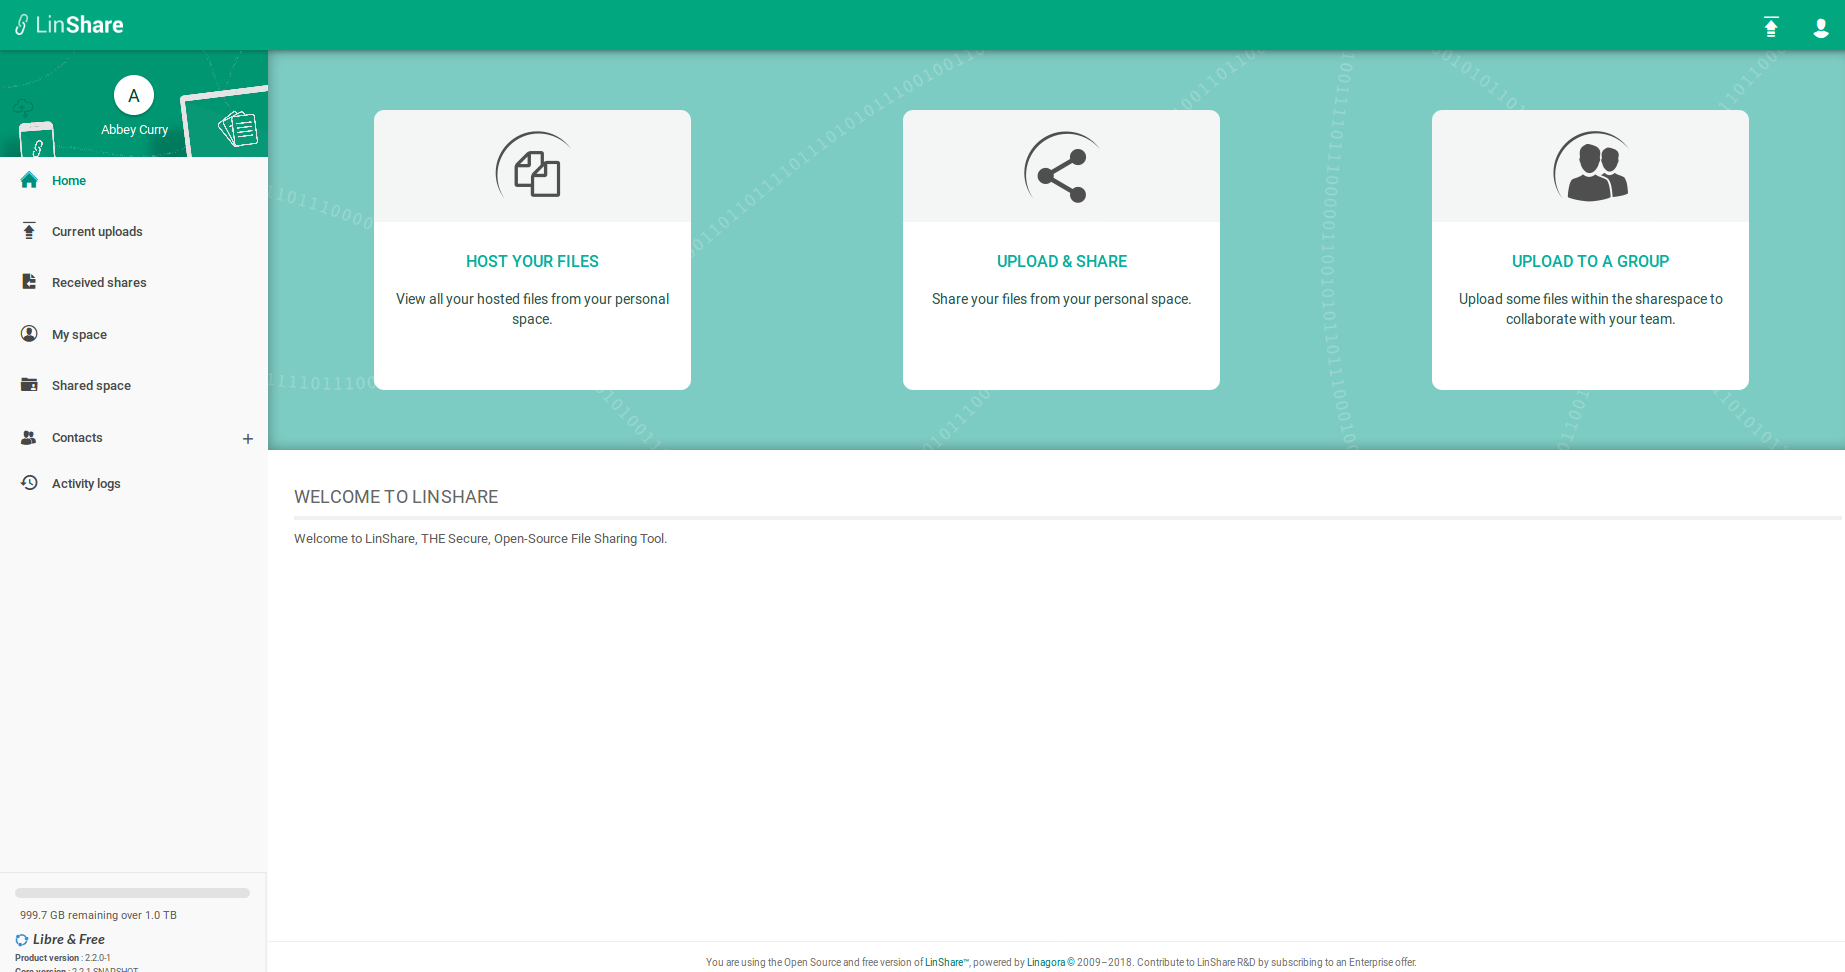Viewport: 1845px width, 972px height.
Task: Click the LinShare logo in the header
Action: pos(69,25)
